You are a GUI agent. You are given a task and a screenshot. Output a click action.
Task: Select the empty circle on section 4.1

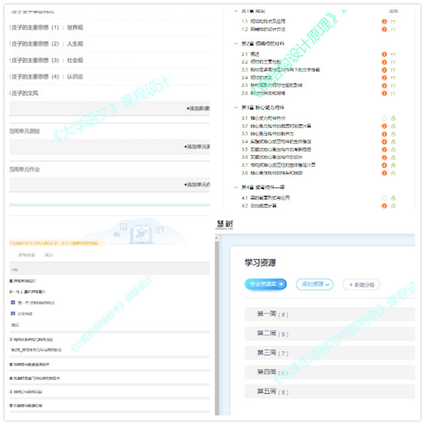(x=384, y=198)
